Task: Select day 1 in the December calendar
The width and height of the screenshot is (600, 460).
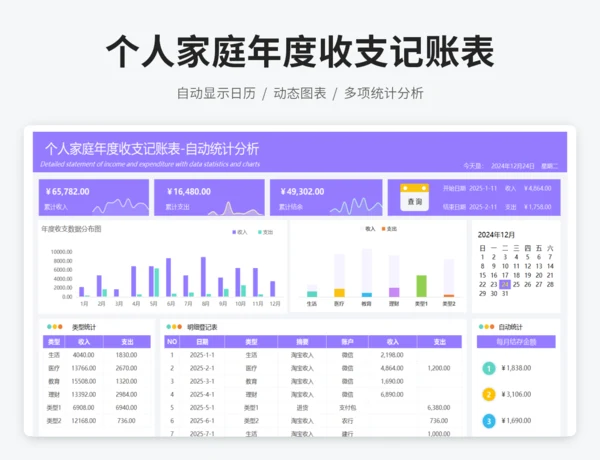Action: click(x=483, y=257)
